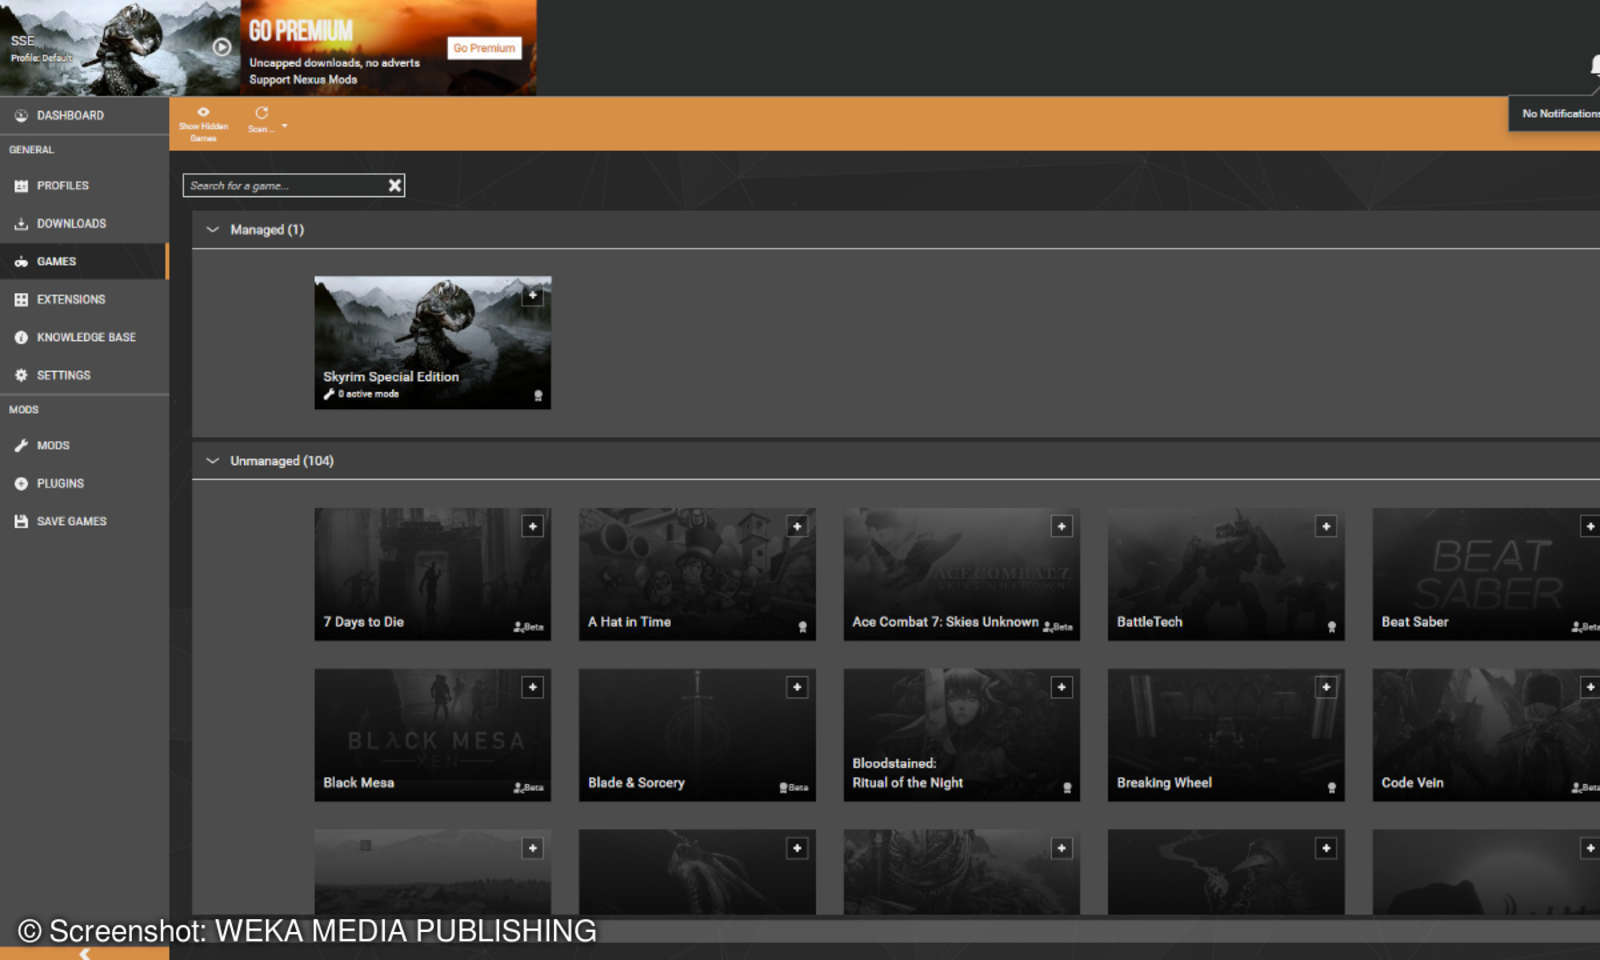Open the Downloads section in the sidebar
The height and width of the screenshot is (960, 1600).
pos(71,223)
